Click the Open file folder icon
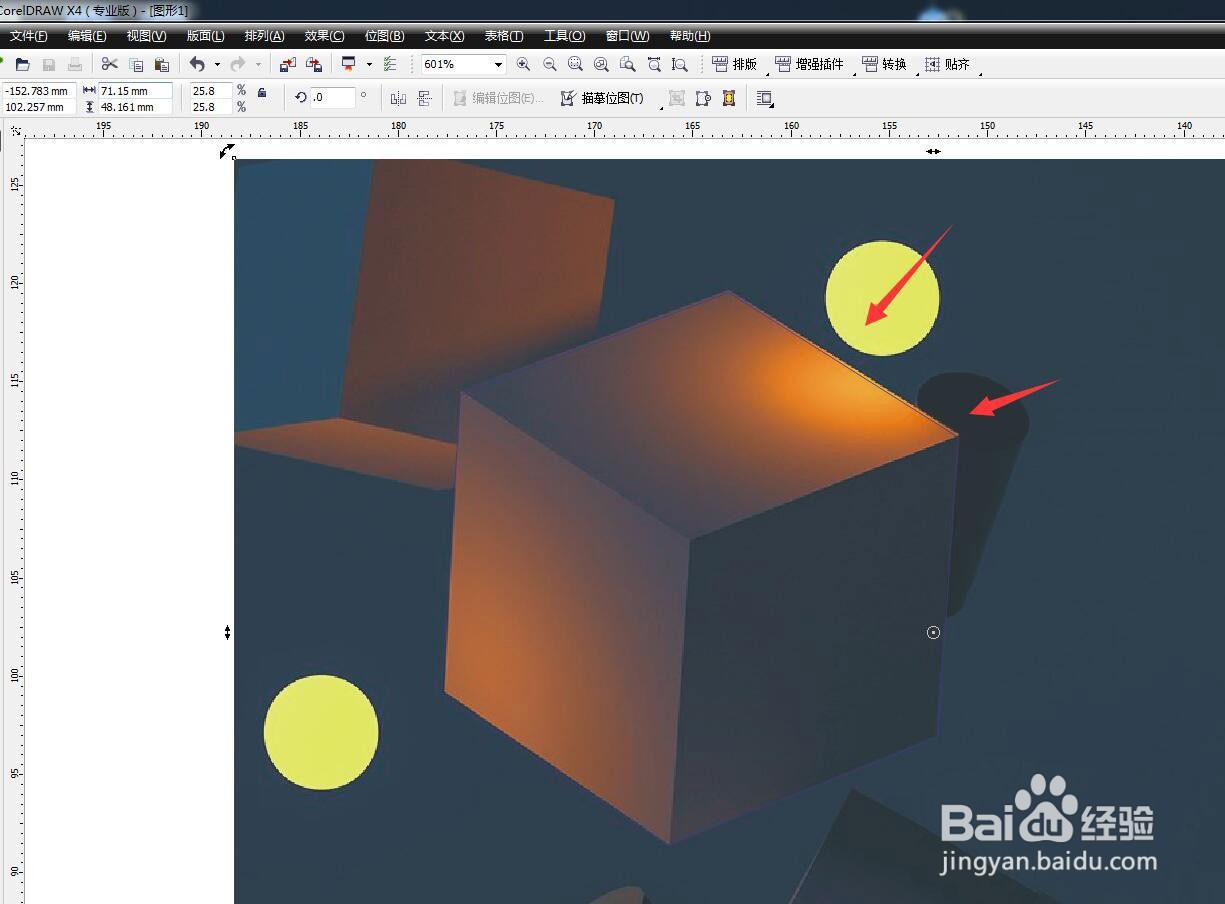Screen dimensions: 1225x904 [x=22, y=64]
